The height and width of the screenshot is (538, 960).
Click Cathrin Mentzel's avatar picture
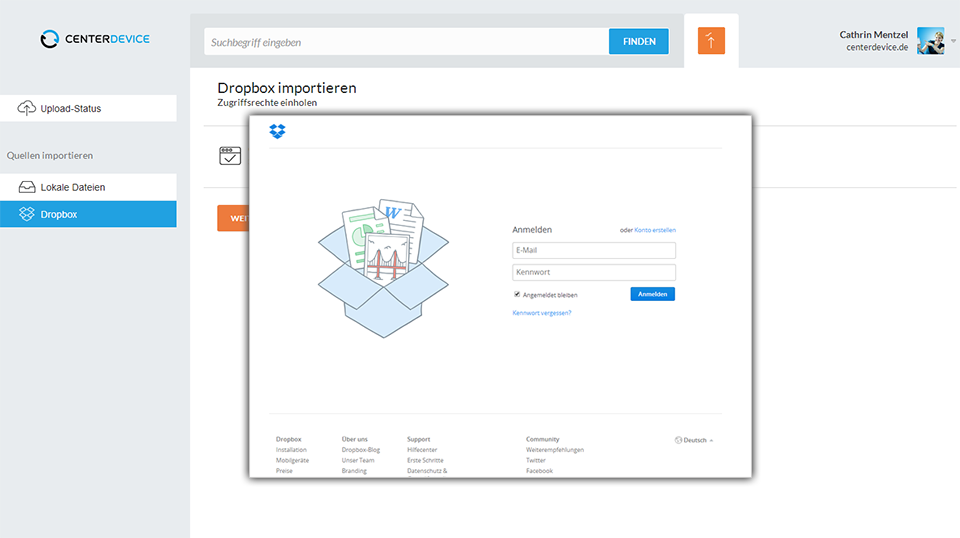pos(931,40)
